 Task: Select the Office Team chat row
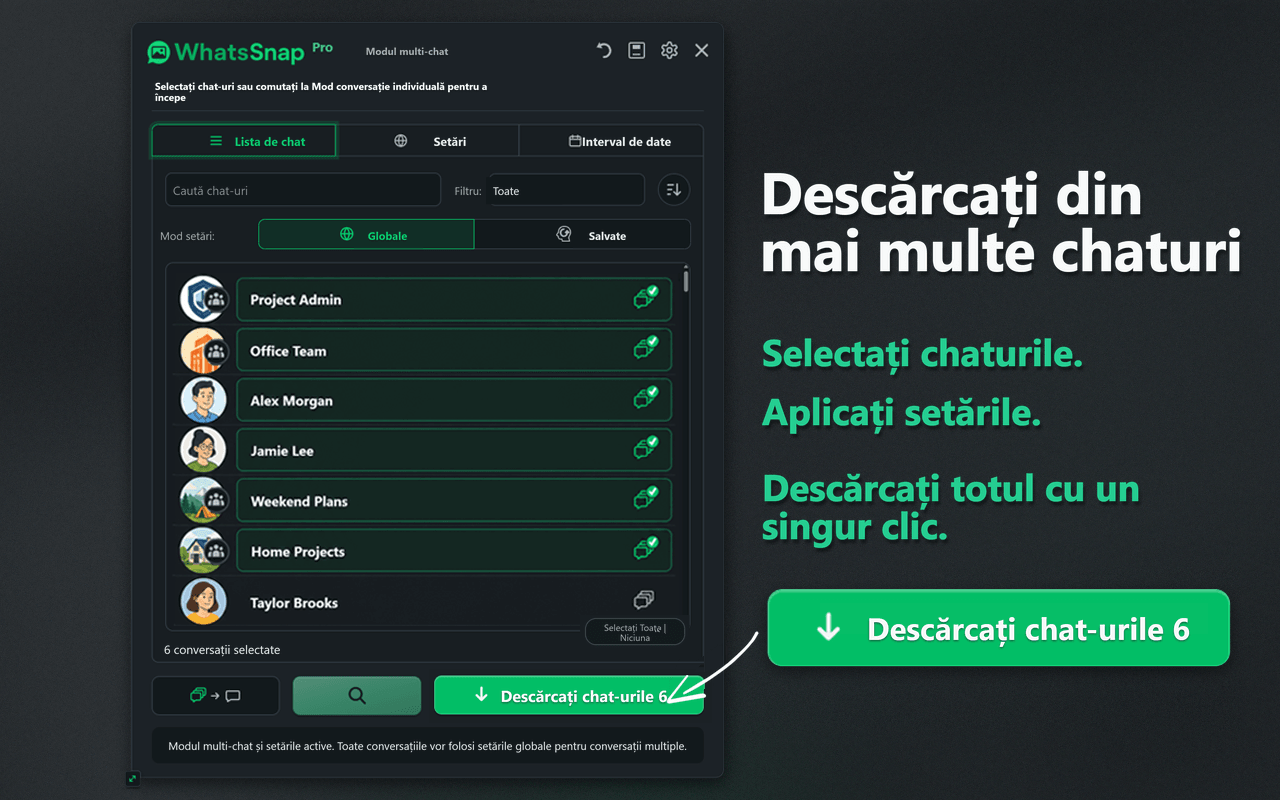point(454,350)
